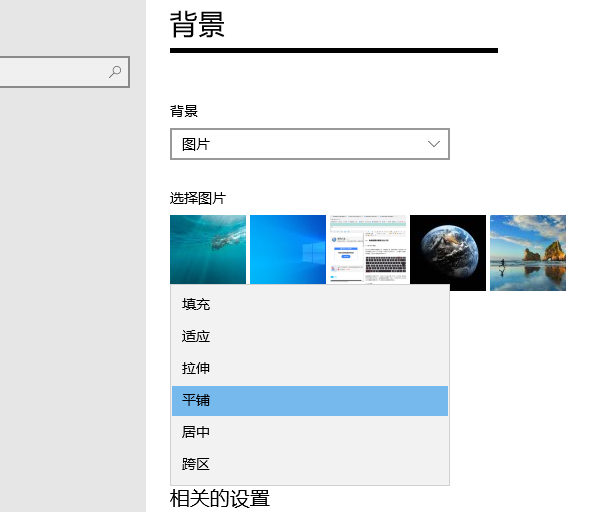Focus the settings search box
The width and height of the screenshot is (600, 512).
click(x=64, y=72)
